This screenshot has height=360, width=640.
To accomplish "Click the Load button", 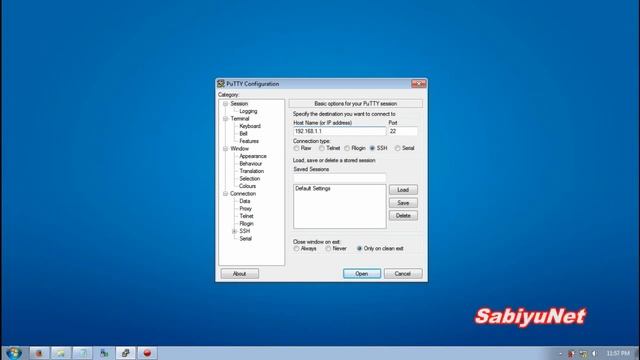I will tap(403, 190).
